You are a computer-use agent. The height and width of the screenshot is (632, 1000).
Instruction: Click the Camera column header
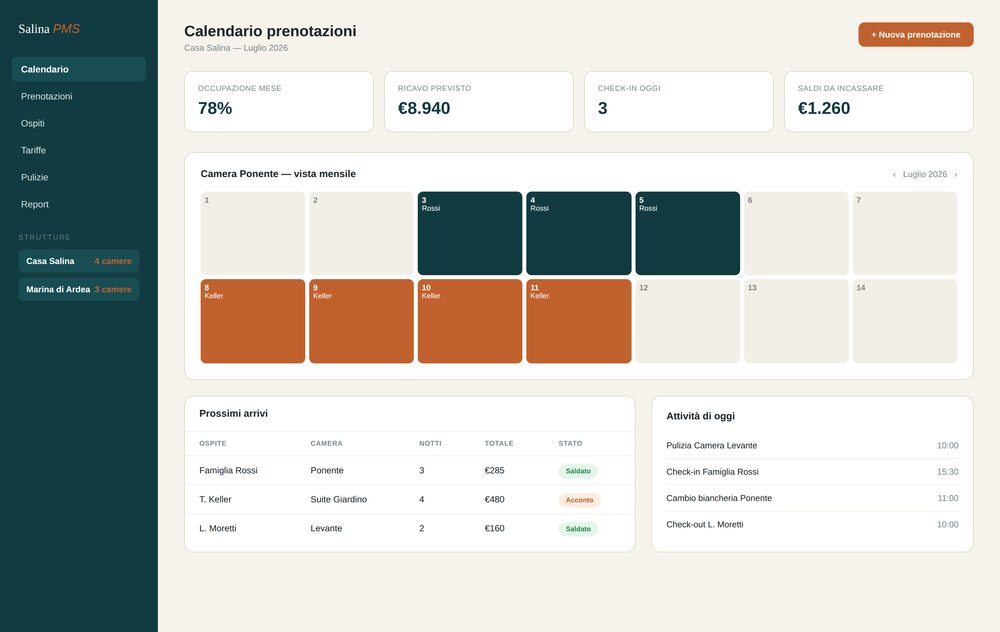tap(327, 443)
